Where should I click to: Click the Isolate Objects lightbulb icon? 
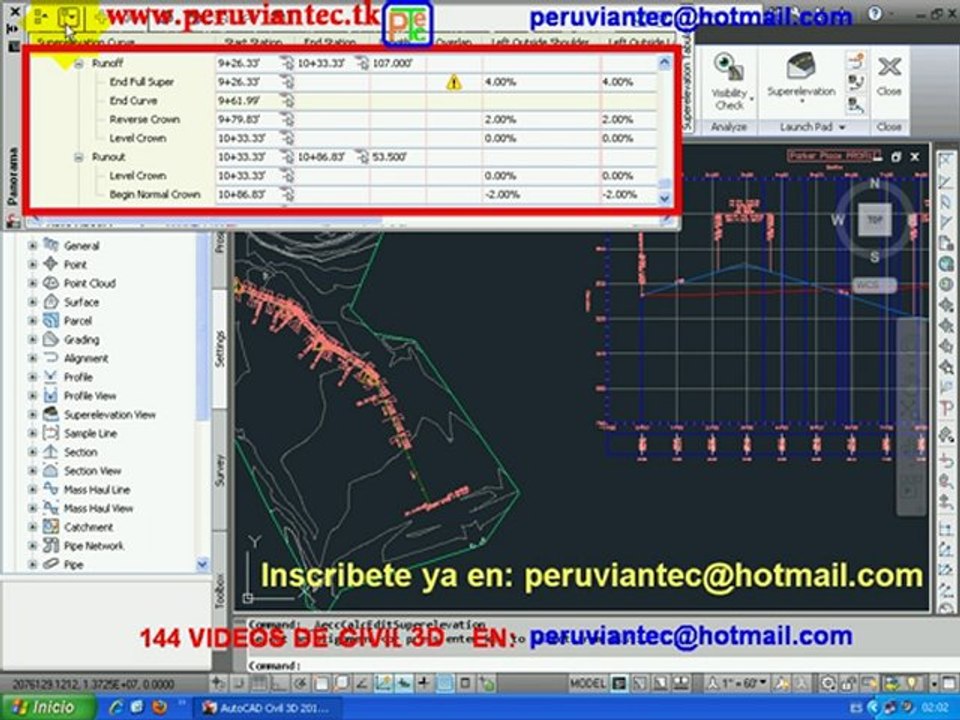pyautogui.click(x=913, y=683)
